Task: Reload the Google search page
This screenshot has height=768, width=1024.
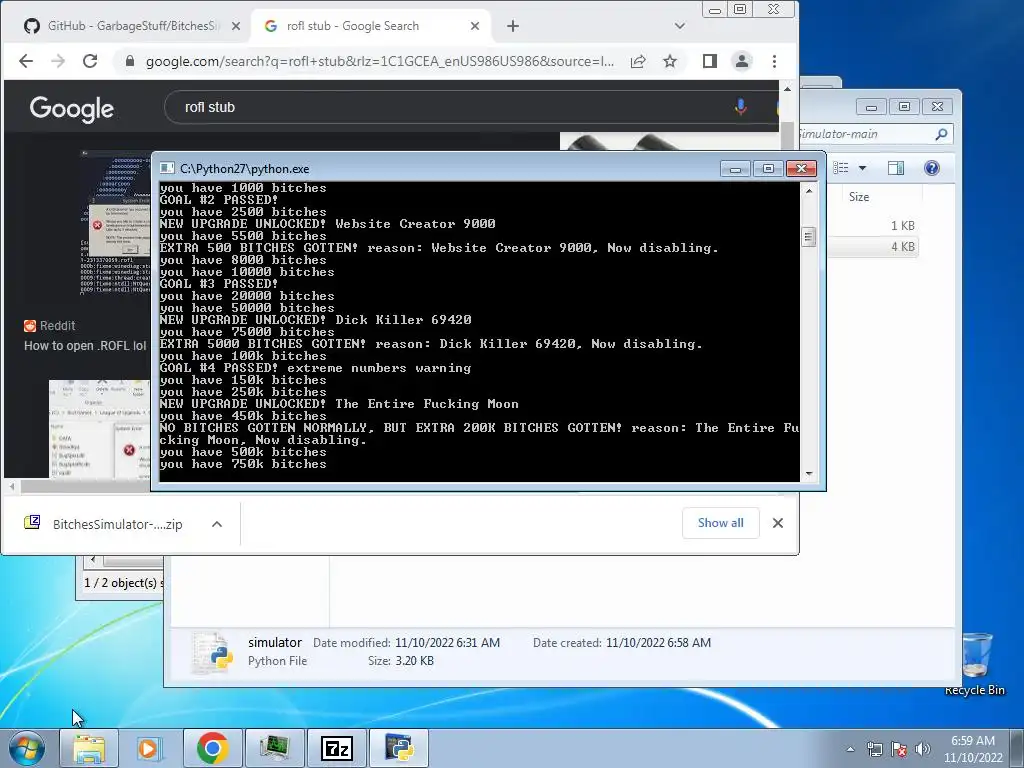Action: 90,61
